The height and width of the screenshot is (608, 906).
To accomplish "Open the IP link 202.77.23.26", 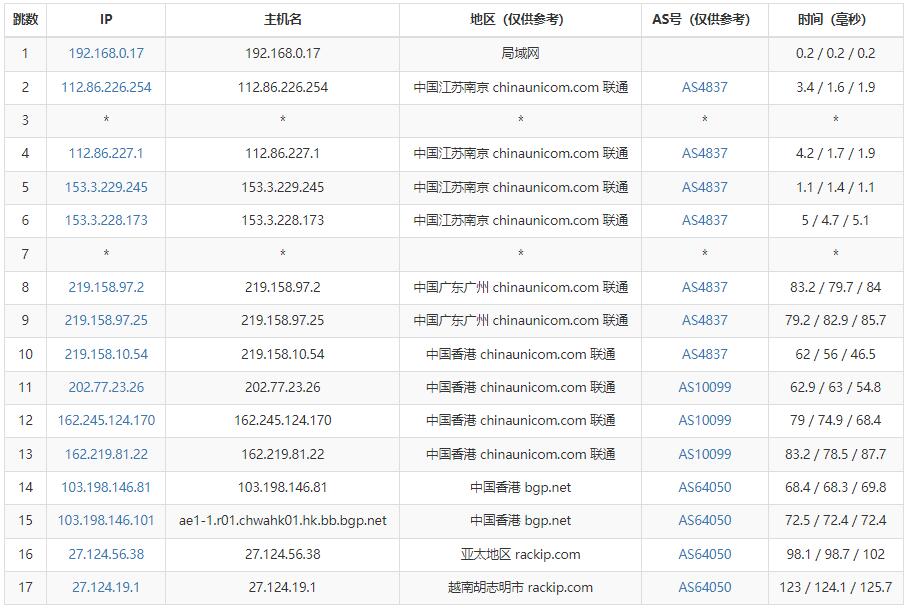I will coord(106,387).
